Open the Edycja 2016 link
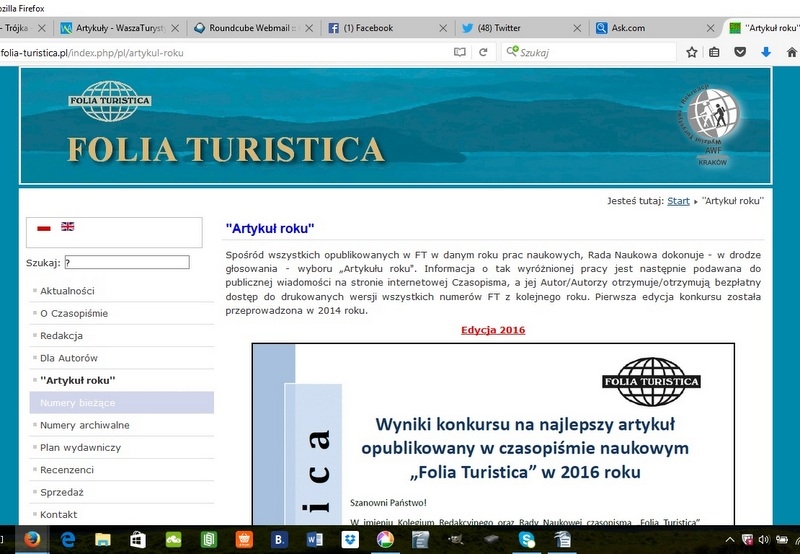Viewport: 800px width, 554px height. [492, 330]
